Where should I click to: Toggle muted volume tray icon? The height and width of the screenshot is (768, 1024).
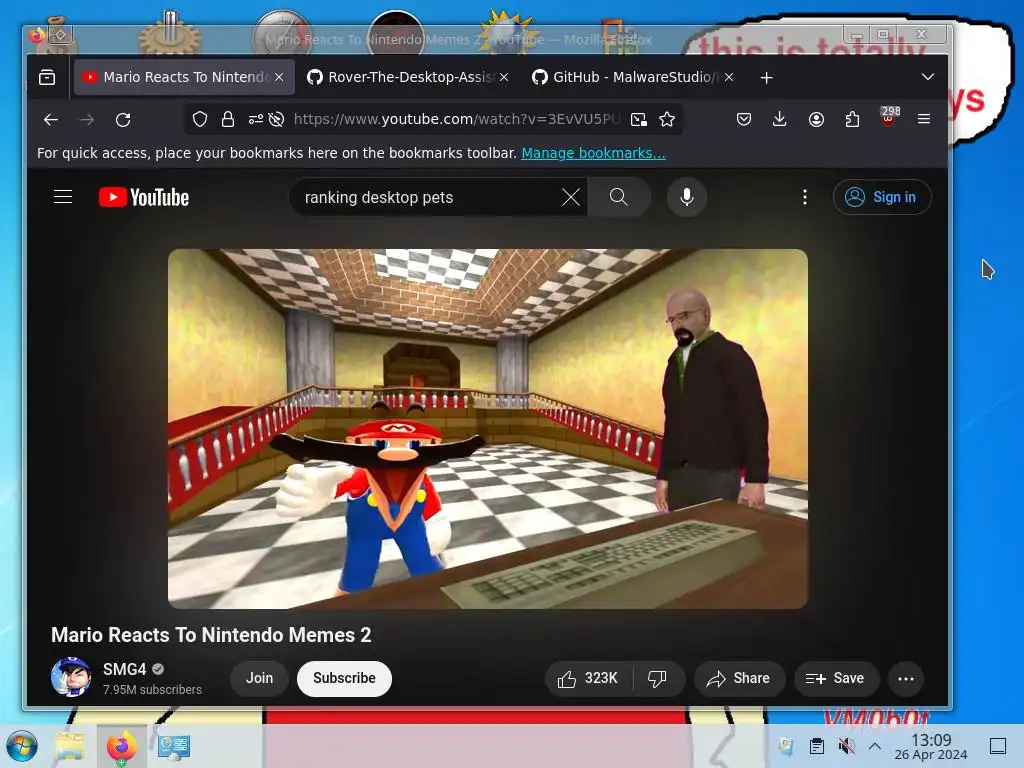846,746
